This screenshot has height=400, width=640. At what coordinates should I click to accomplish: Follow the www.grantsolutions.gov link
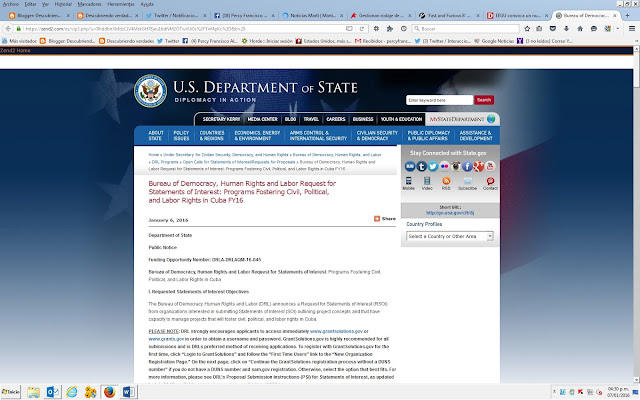(336, 331)
